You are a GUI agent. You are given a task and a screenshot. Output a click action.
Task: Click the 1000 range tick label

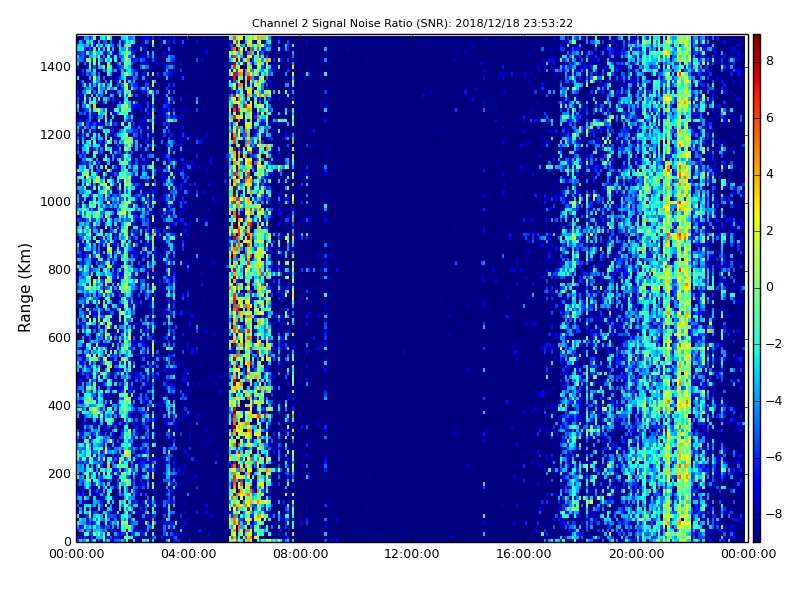pos(56,202)
